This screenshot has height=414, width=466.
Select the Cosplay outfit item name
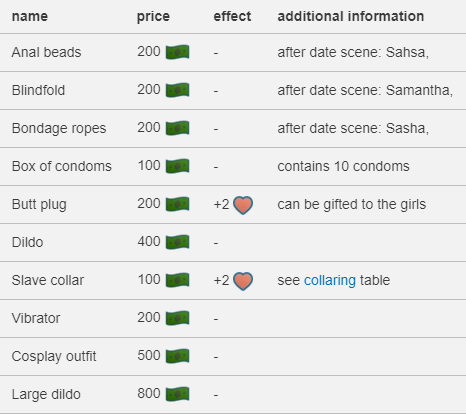tap(54, 356)
